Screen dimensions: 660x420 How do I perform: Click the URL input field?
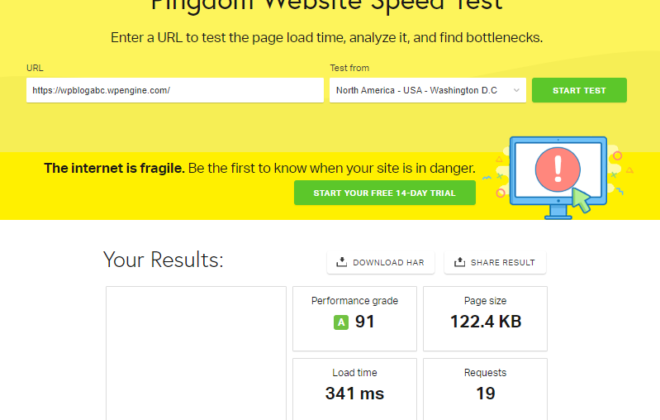coord(175,90)
